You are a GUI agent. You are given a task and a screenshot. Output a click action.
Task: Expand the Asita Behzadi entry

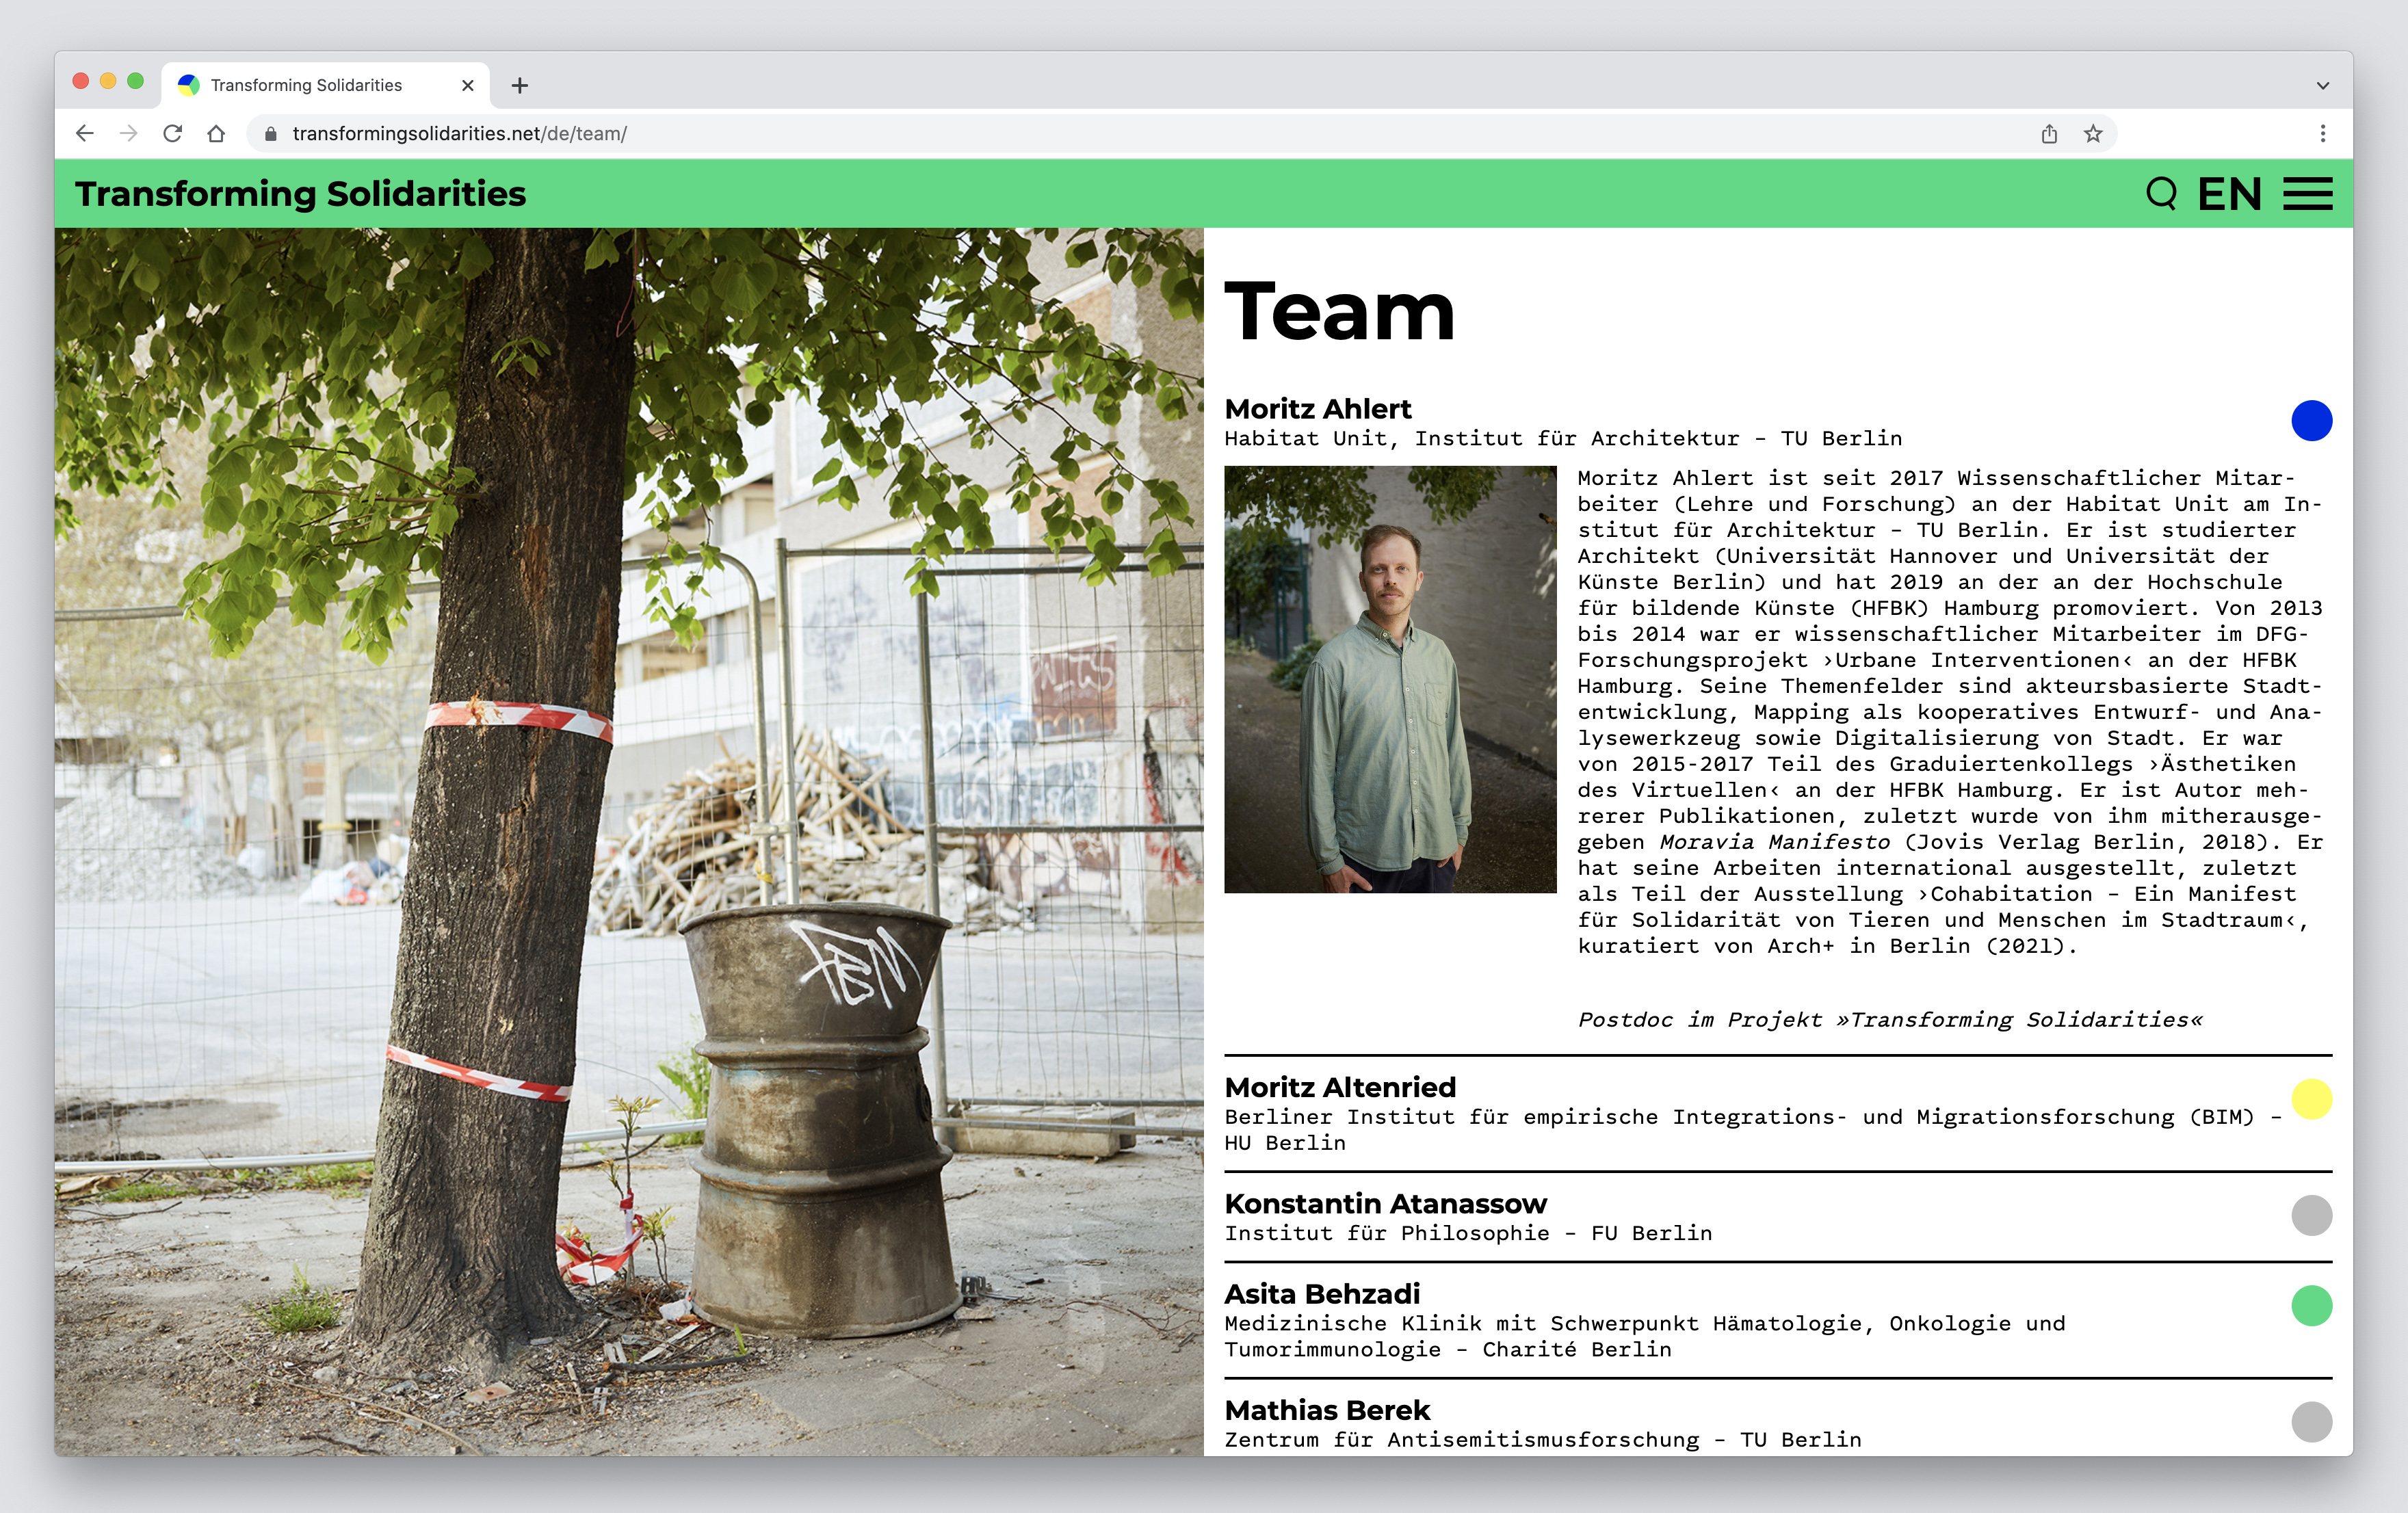(x=1322, y=1294)
